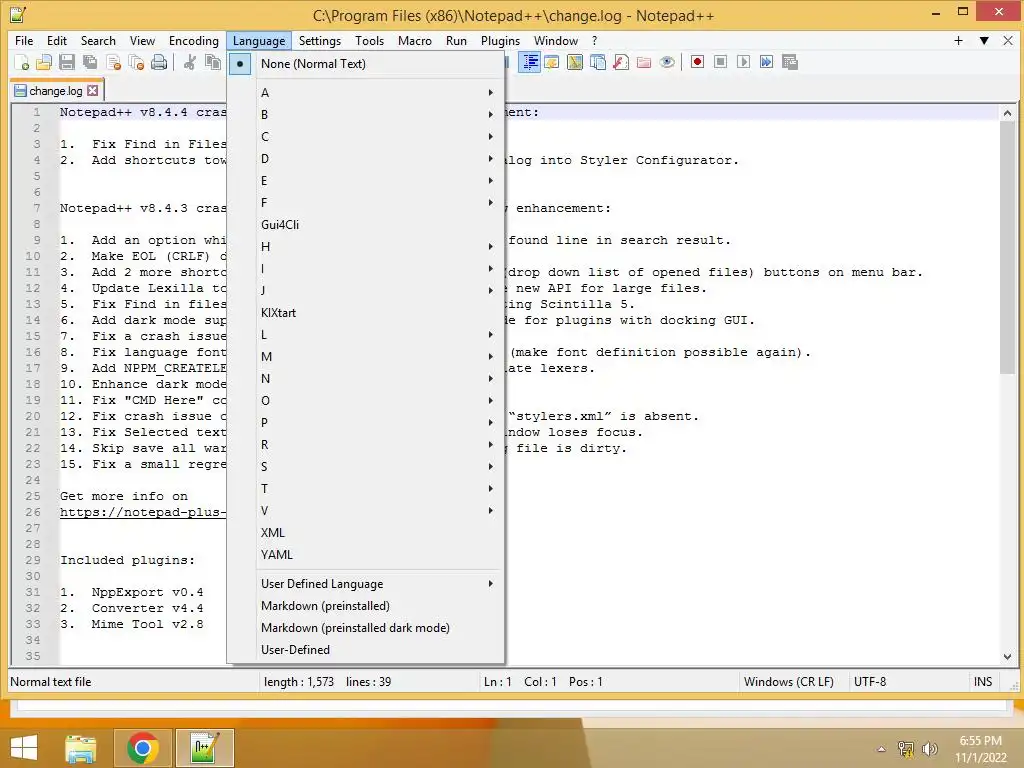This screenshot has width=1024, height=768.
Task: Open the Function List icon
Action: (x=621, y=62)
